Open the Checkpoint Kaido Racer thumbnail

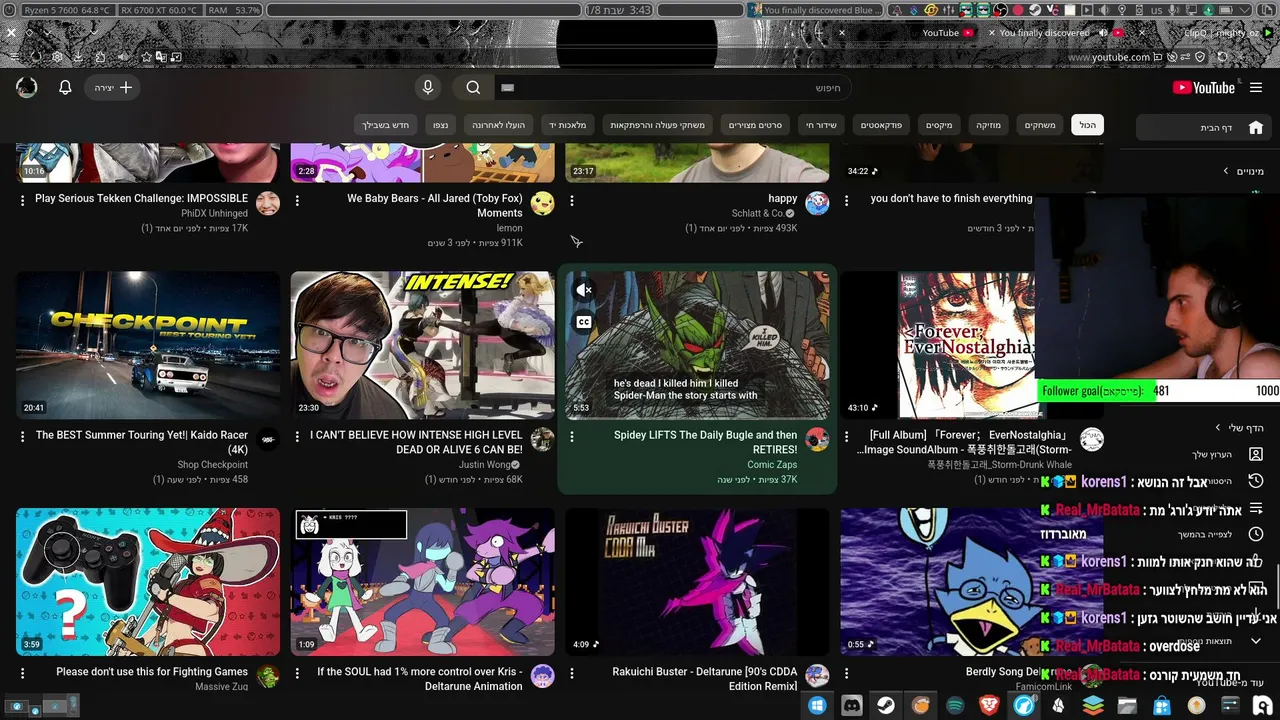point(148,345)
